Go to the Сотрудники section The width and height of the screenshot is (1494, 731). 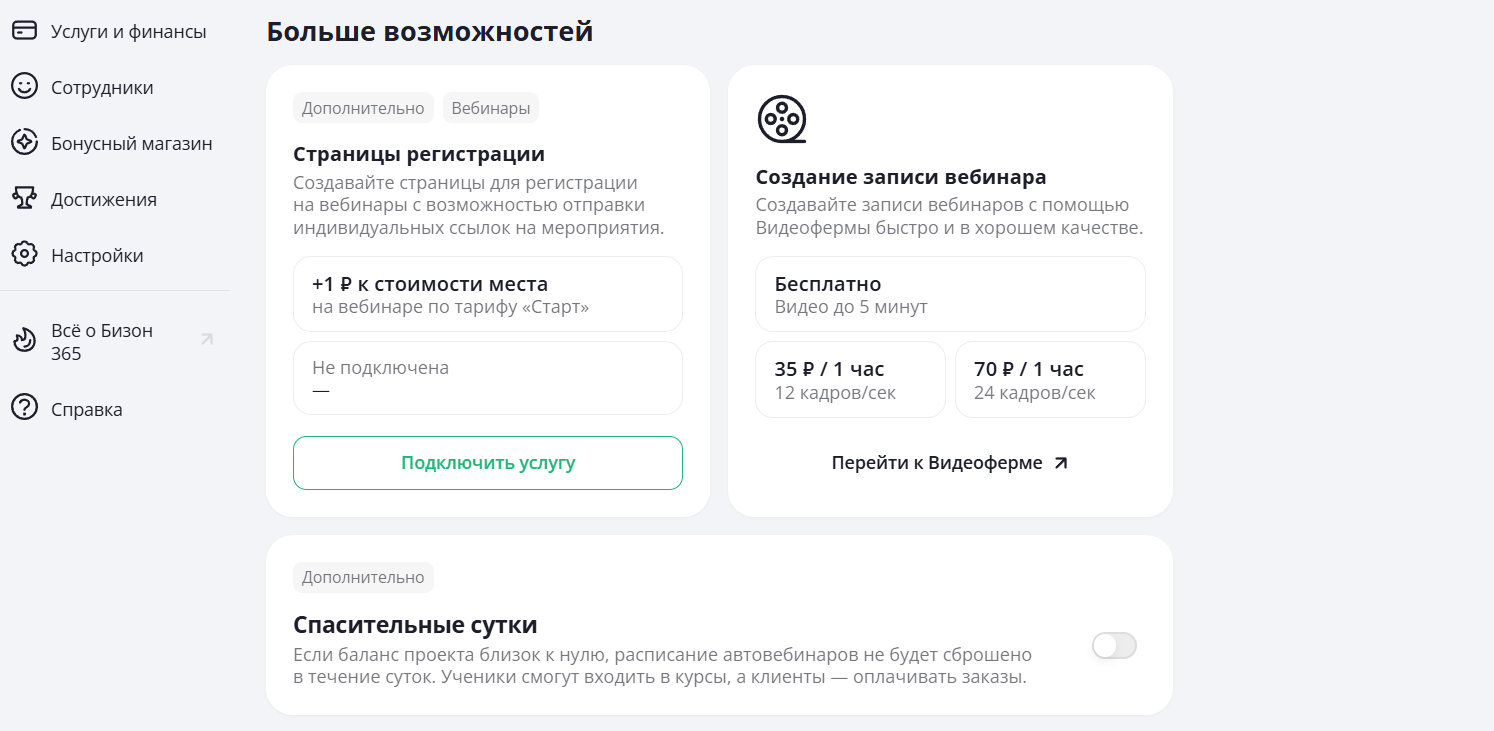102,87
